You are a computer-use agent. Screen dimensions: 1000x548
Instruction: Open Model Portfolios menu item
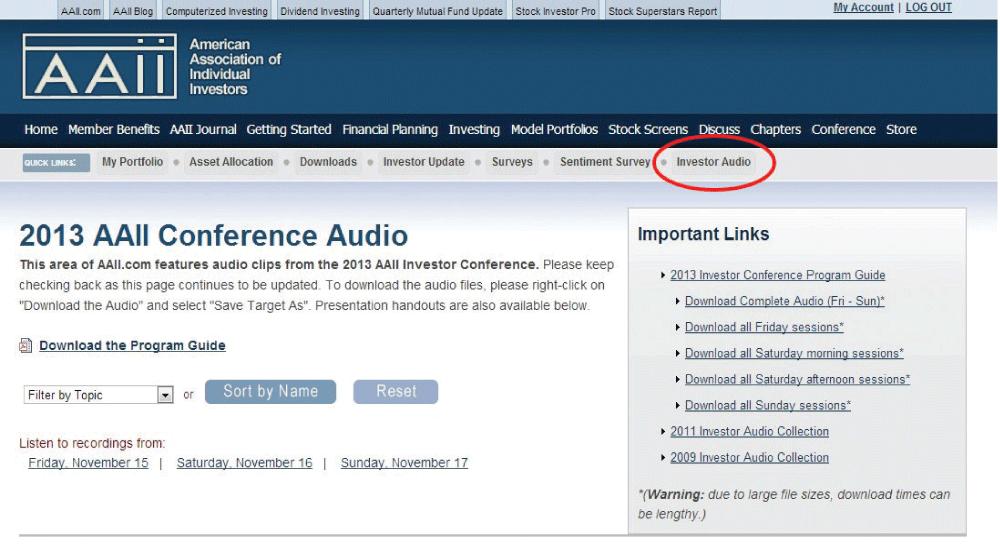coord(554,130)
